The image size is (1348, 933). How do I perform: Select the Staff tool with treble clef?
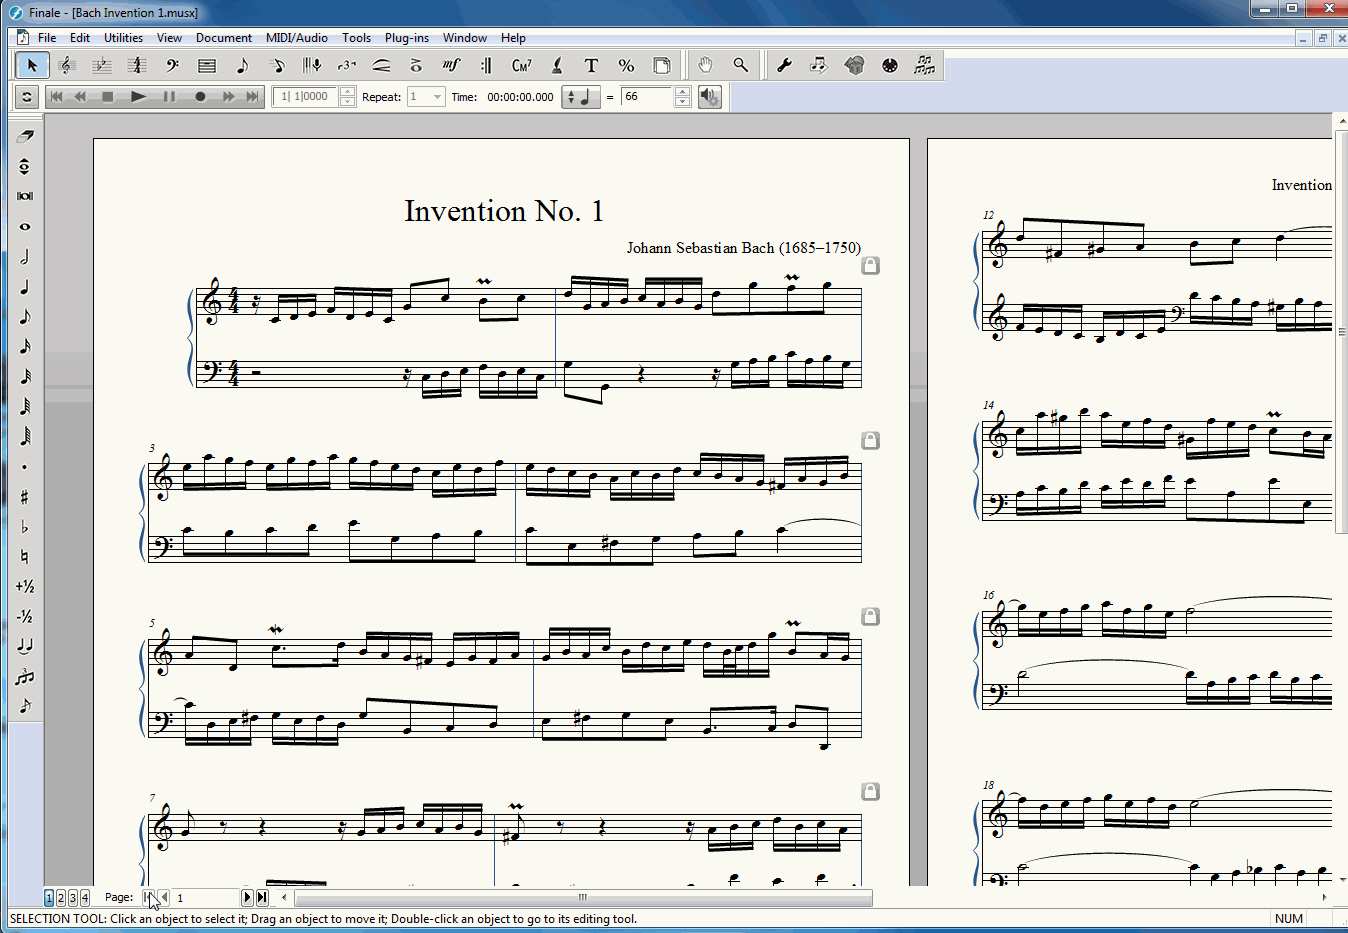[x=67, y=66]
